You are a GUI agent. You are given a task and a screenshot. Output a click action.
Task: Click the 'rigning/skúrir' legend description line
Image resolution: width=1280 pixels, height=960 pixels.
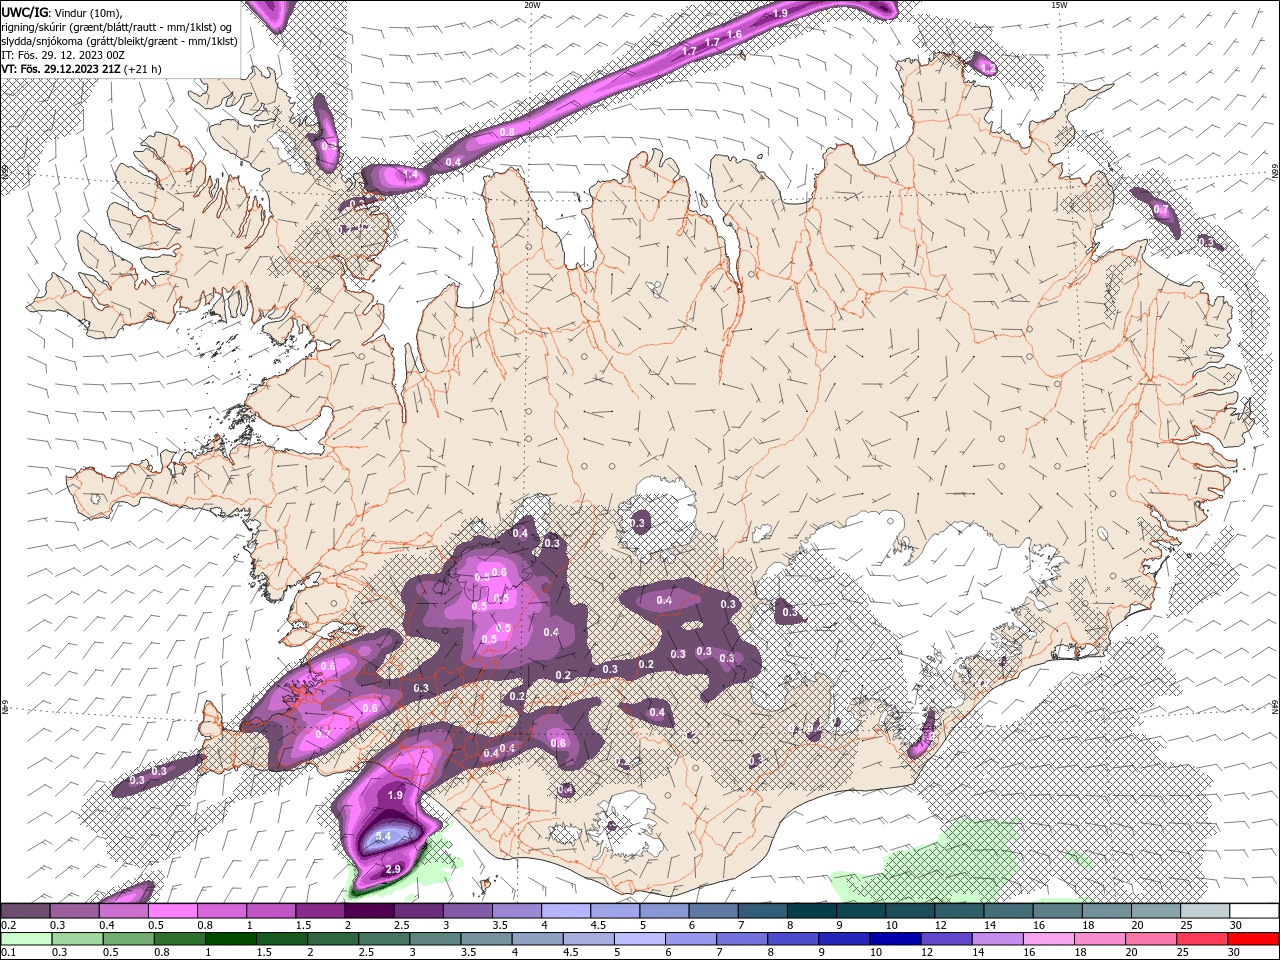tap(118, 27)
